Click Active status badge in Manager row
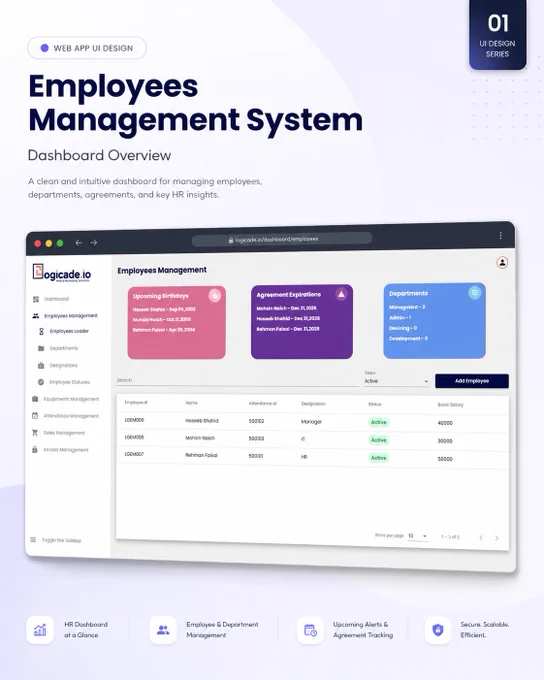Screen dimensions: 544x680 pos(378,422)
